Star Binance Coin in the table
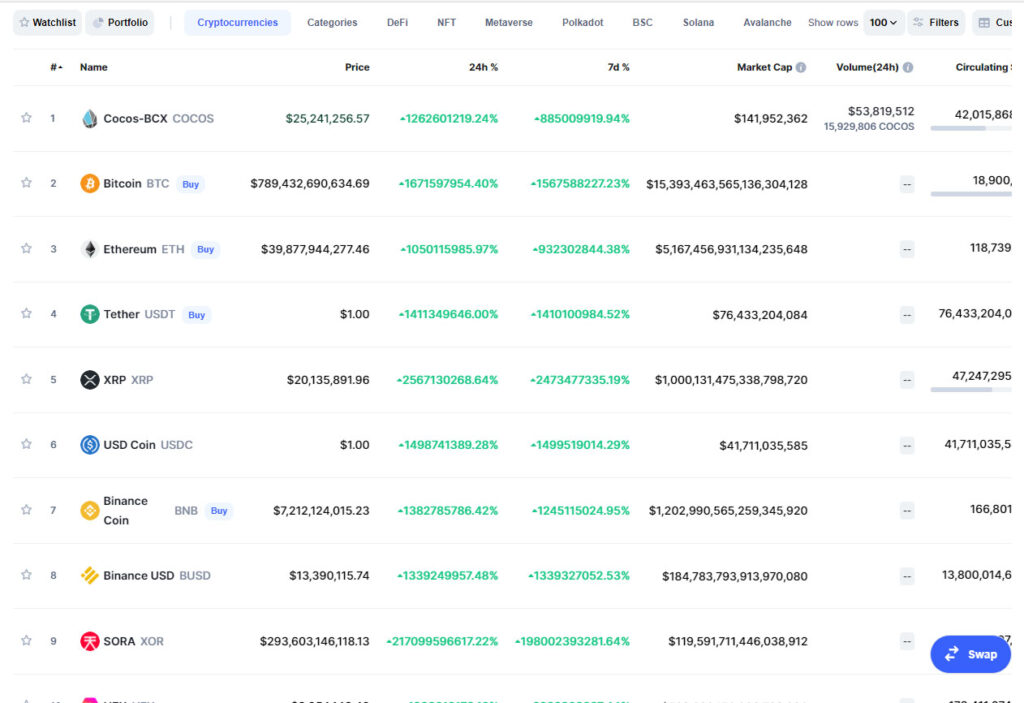 coord(26,510)
